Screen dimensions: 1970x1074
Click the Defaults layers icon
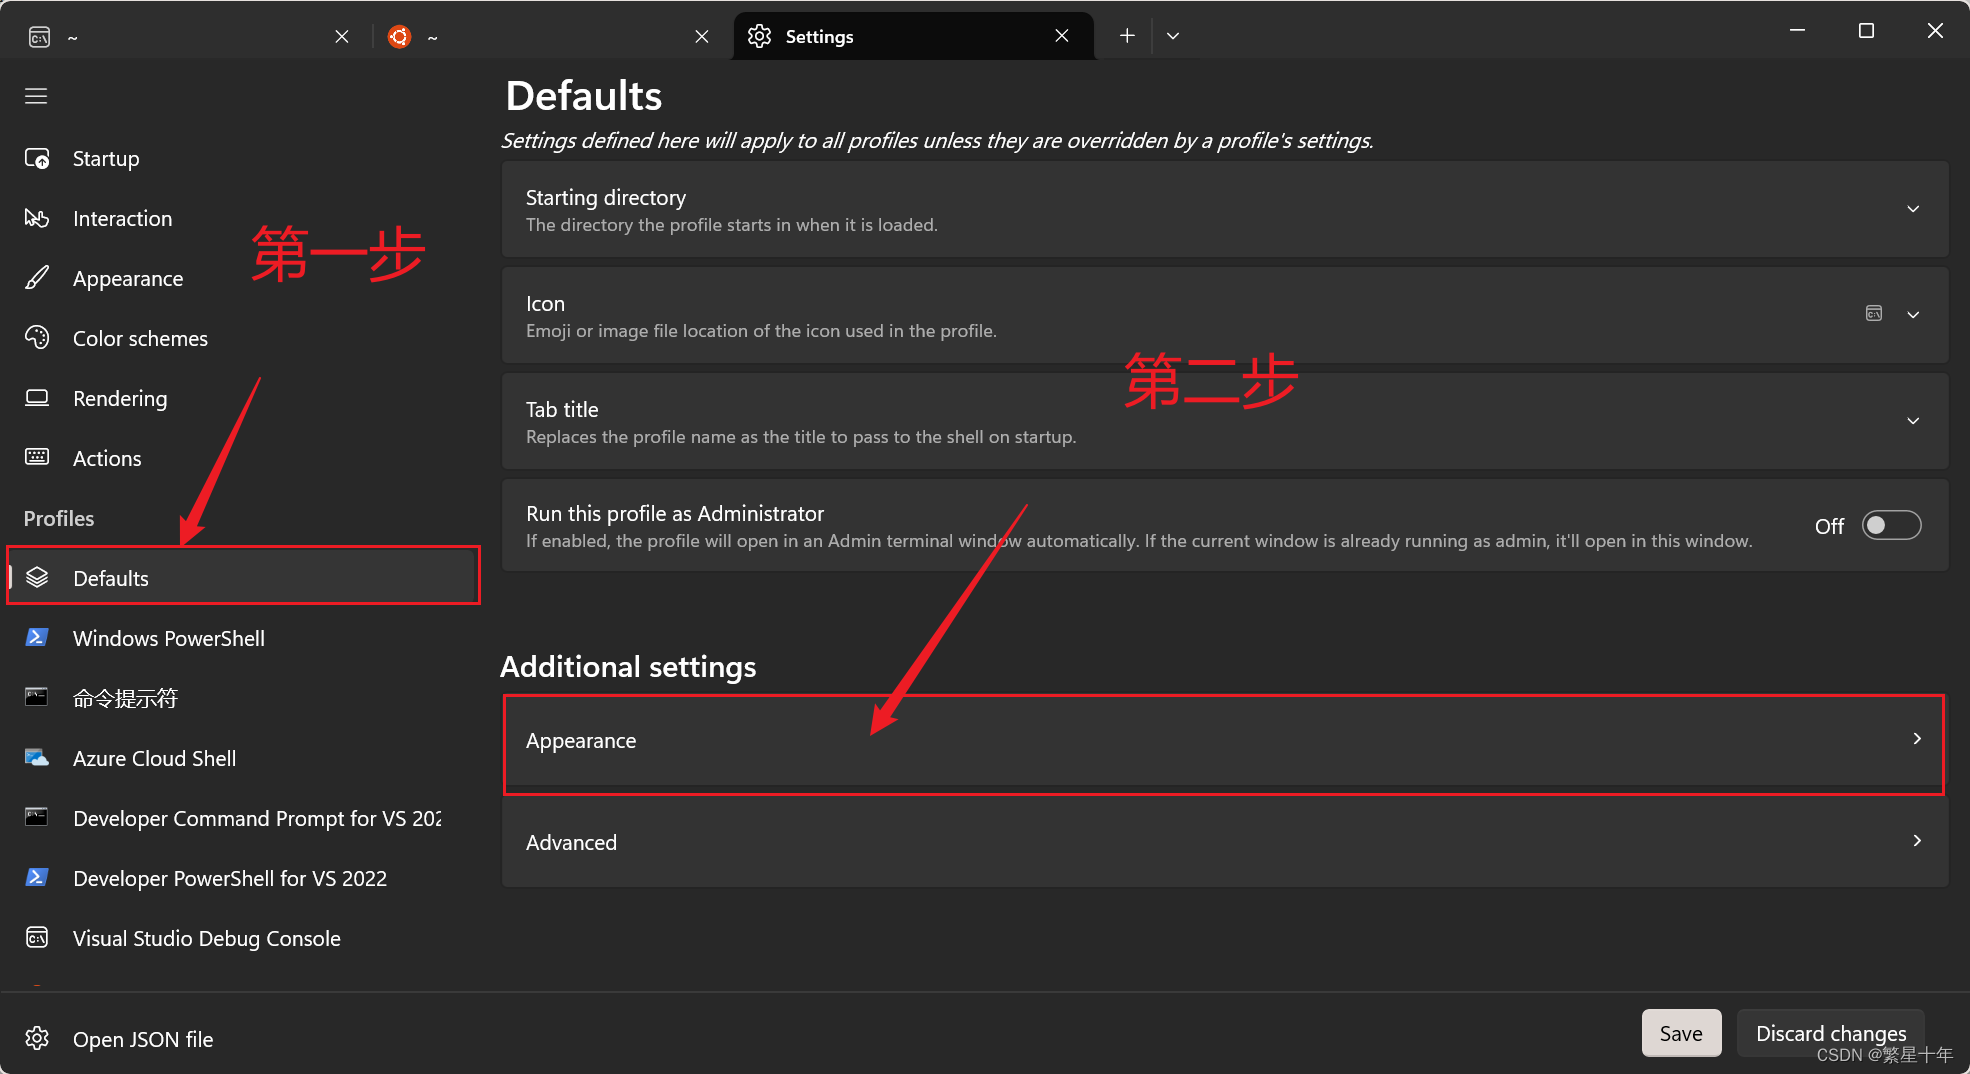(37, 577)
